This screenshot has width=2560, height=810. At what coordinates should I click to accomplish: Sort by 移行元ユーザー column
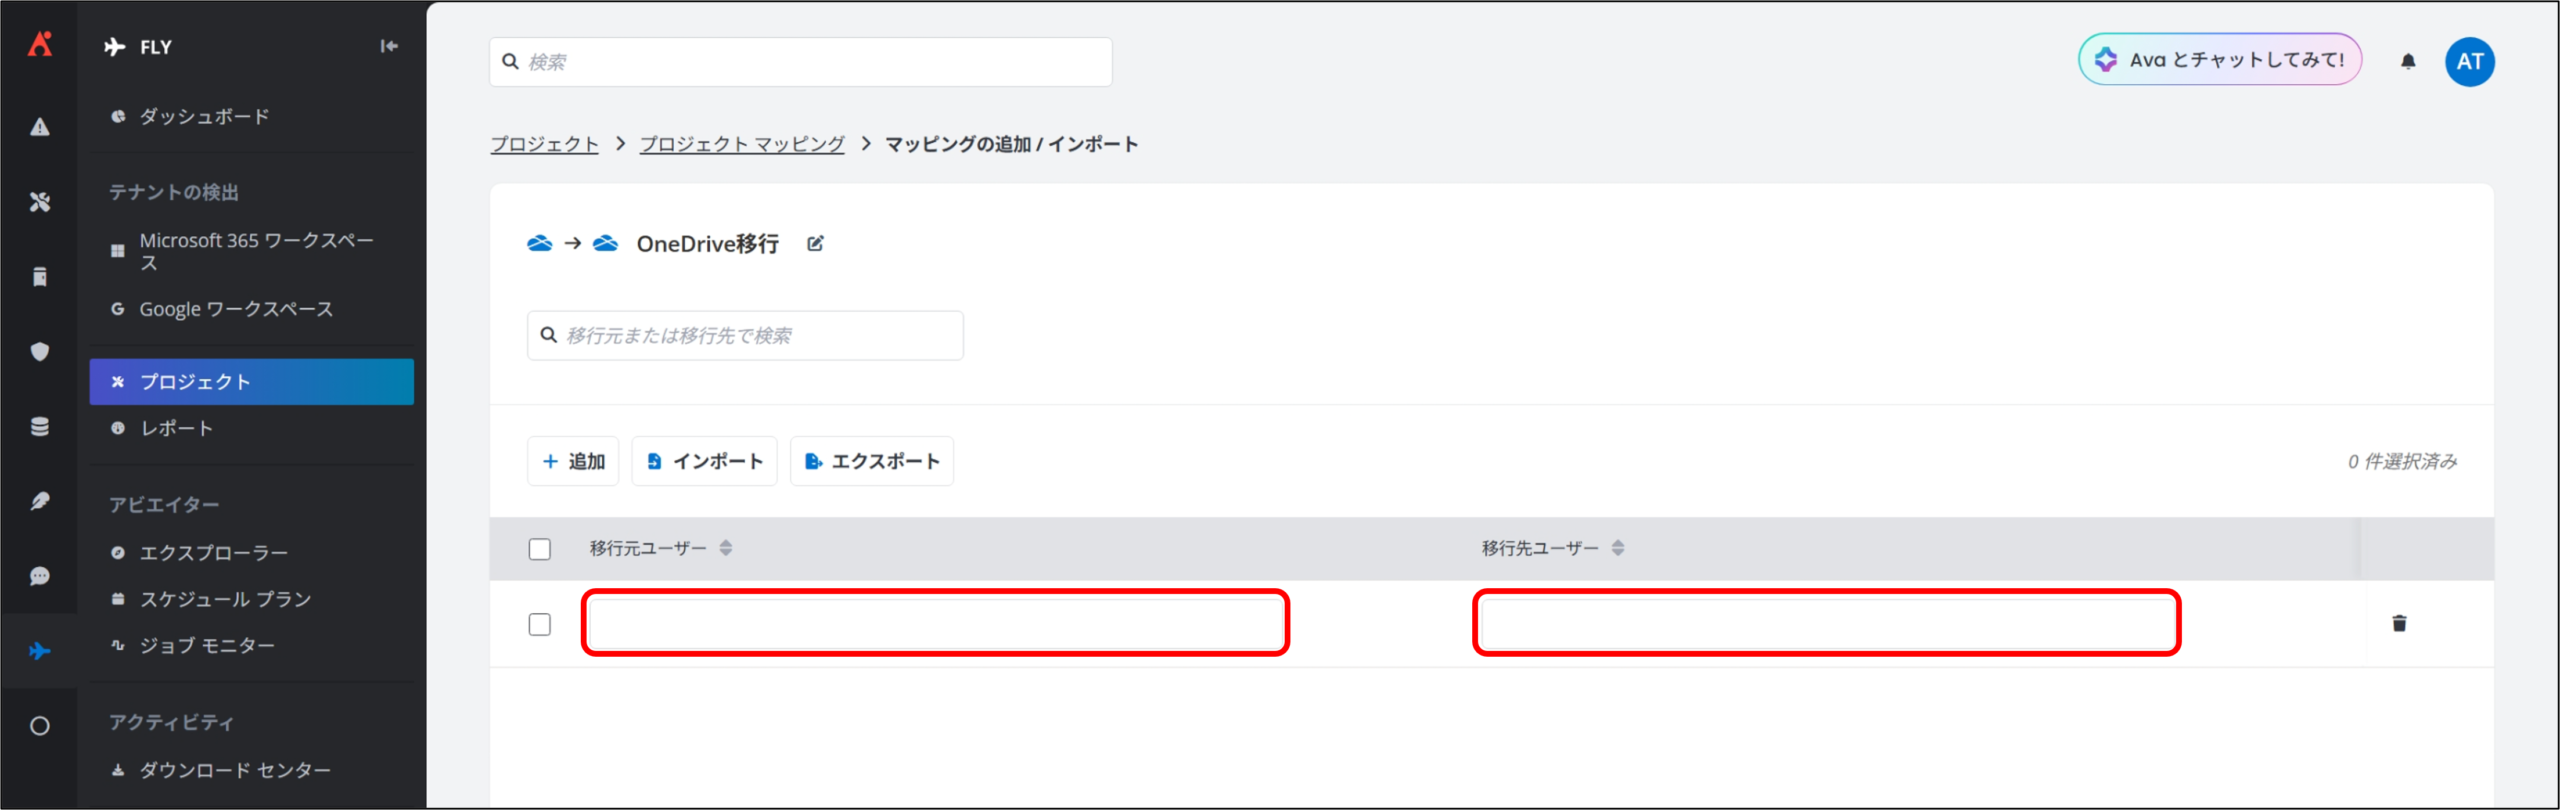726,548
